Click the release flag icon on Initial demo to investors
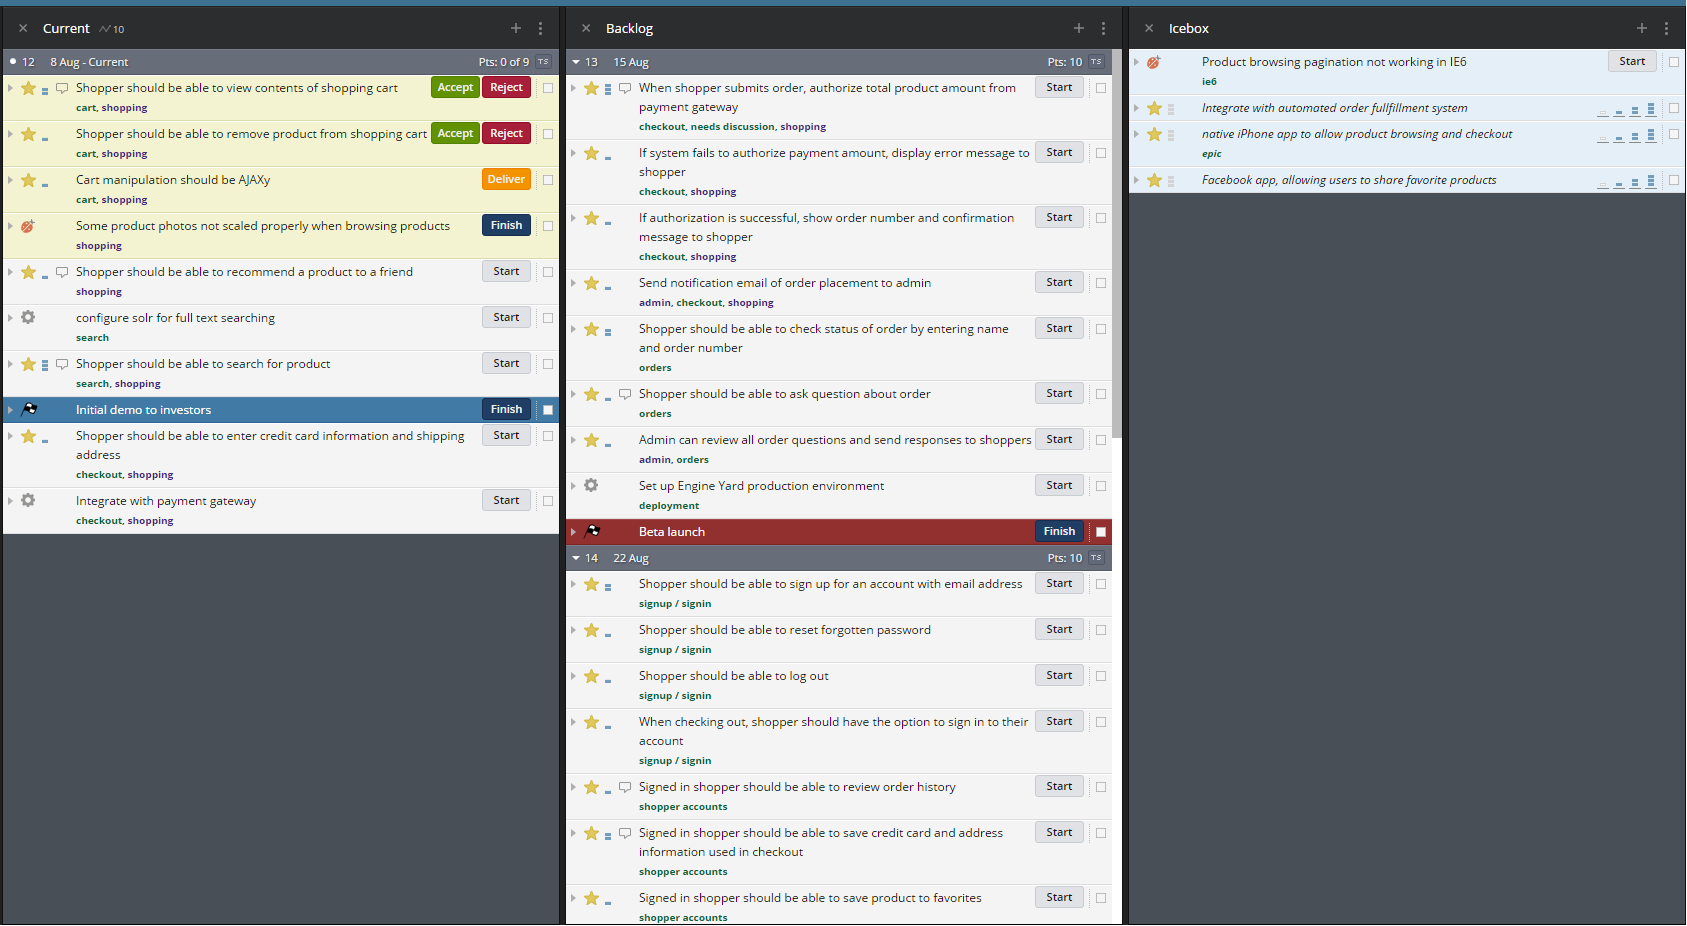This screenshot has width=1687, height=926. (29, 409)
